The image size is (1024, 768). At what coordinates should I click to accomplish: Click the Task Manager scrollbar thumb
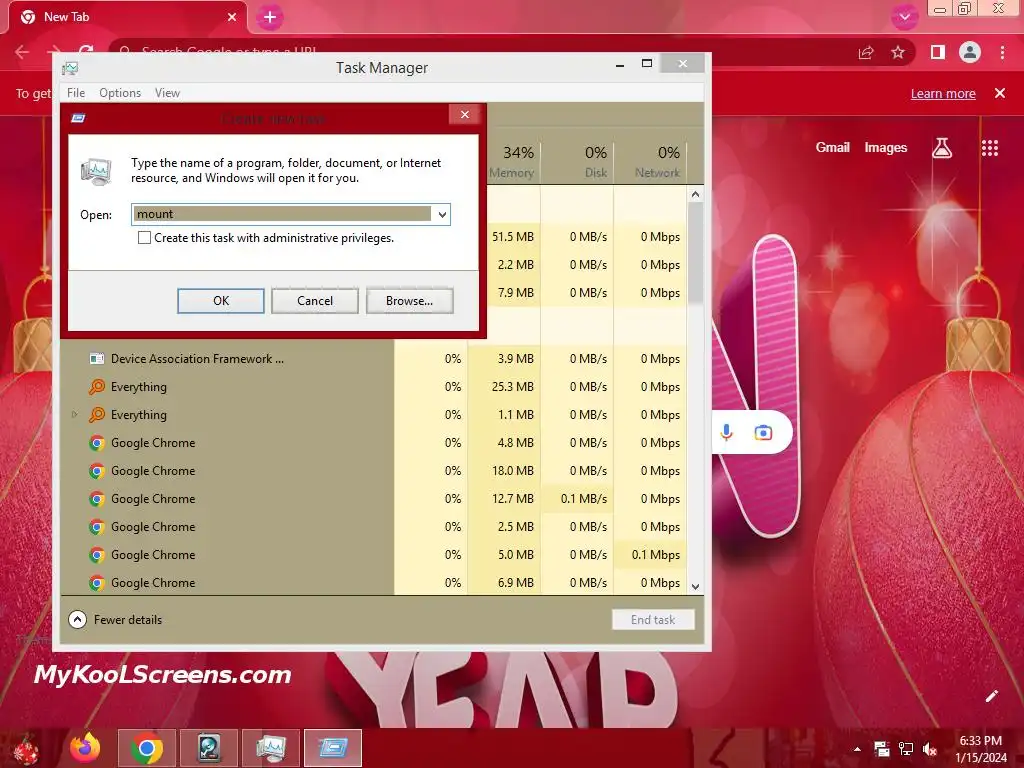click(x=696, y=253)
